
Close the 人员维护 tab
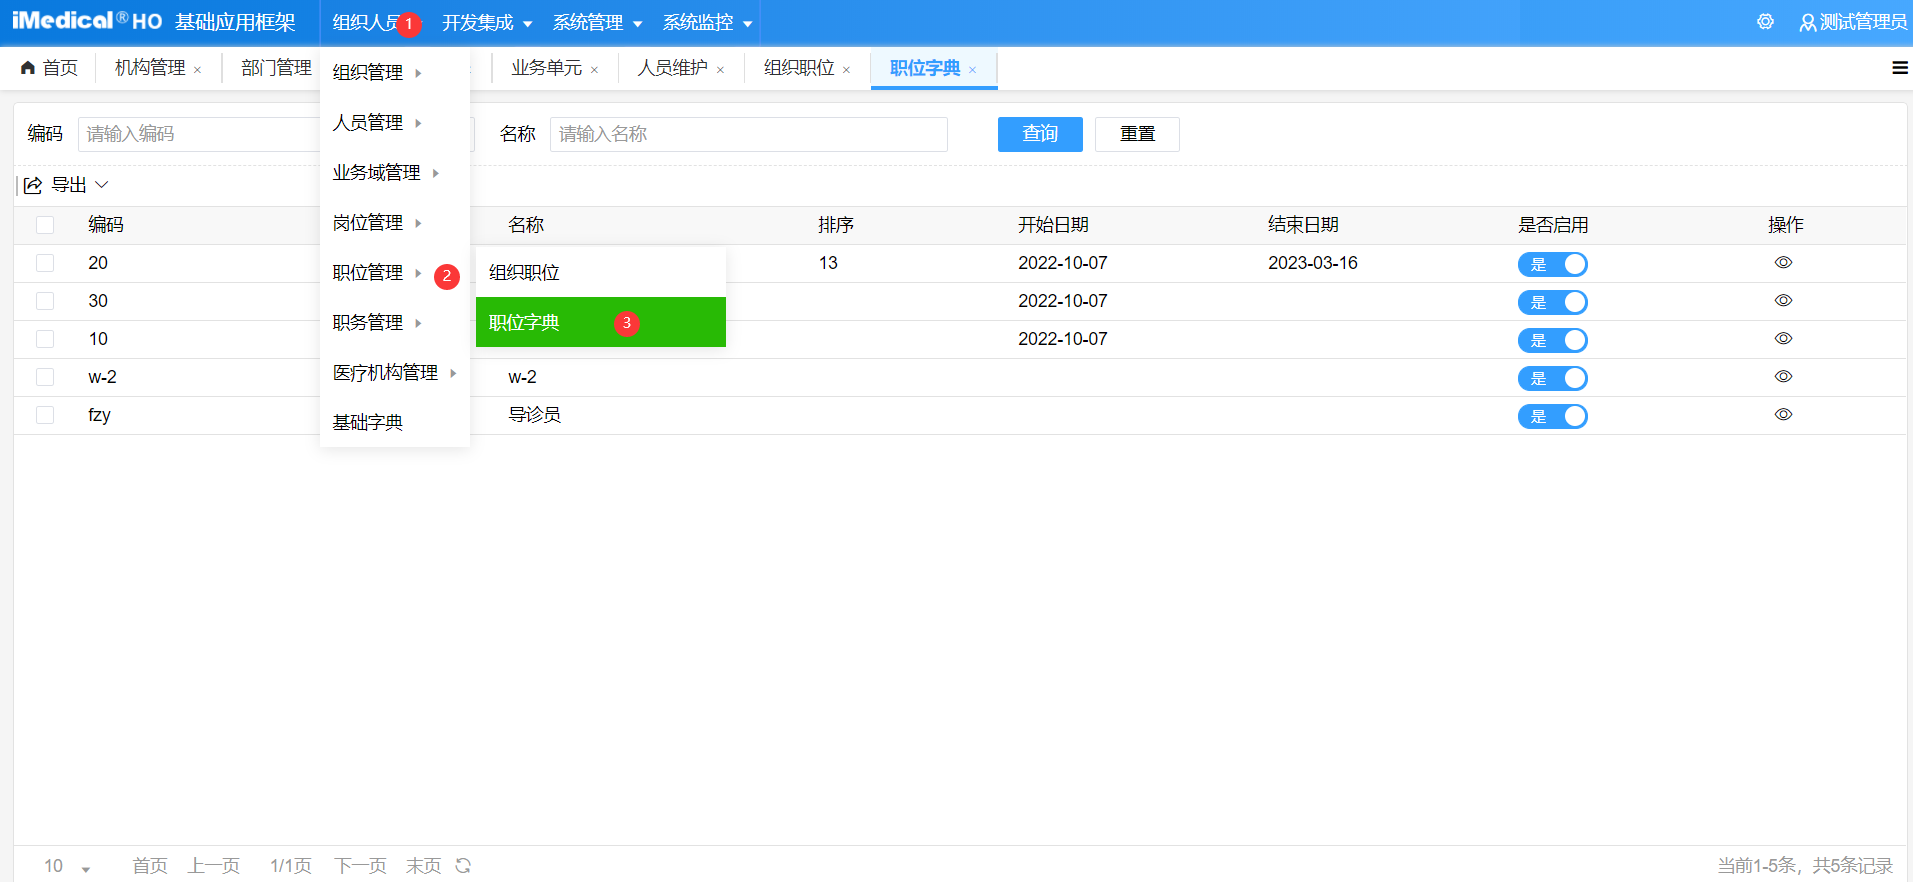[x=721, y=70]
